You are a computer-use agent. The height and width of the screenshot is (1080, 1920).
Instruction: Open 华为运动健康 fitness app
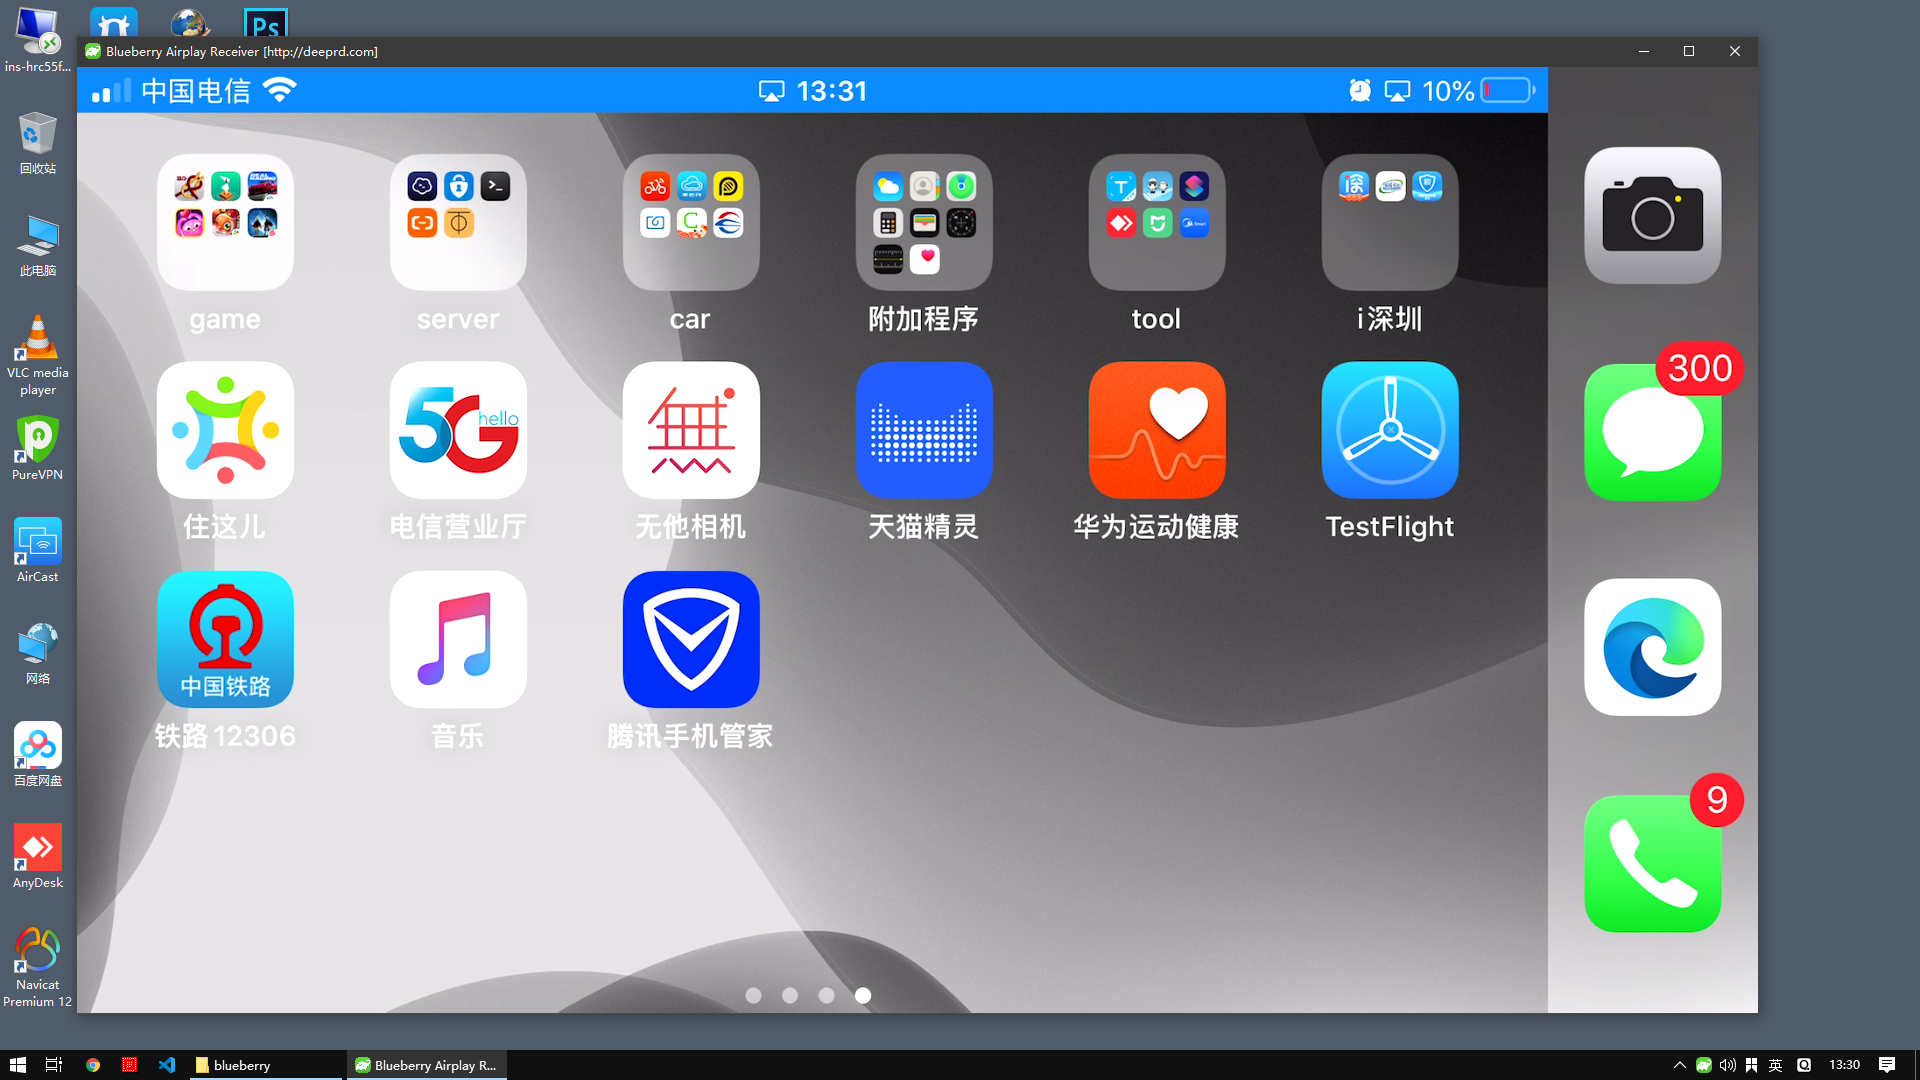pos(1156,431)
